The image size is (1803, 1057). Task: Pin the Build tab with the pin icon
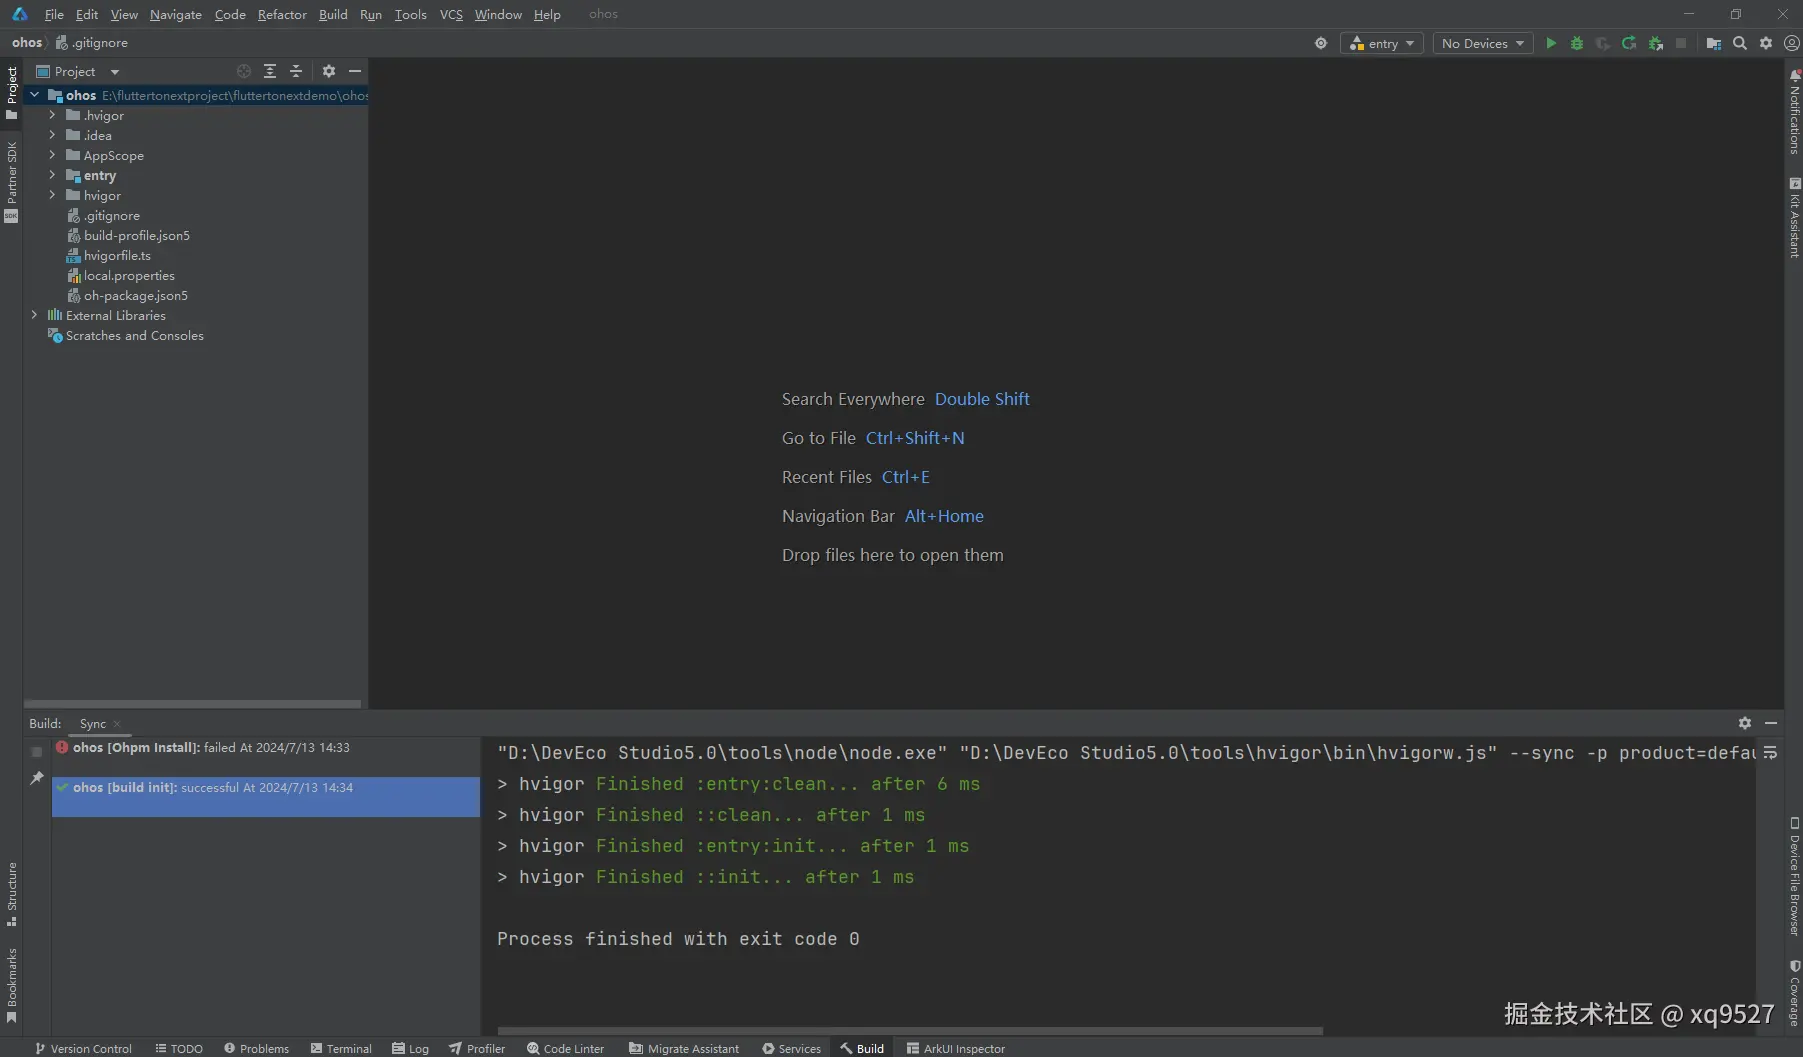click(37, 778)
